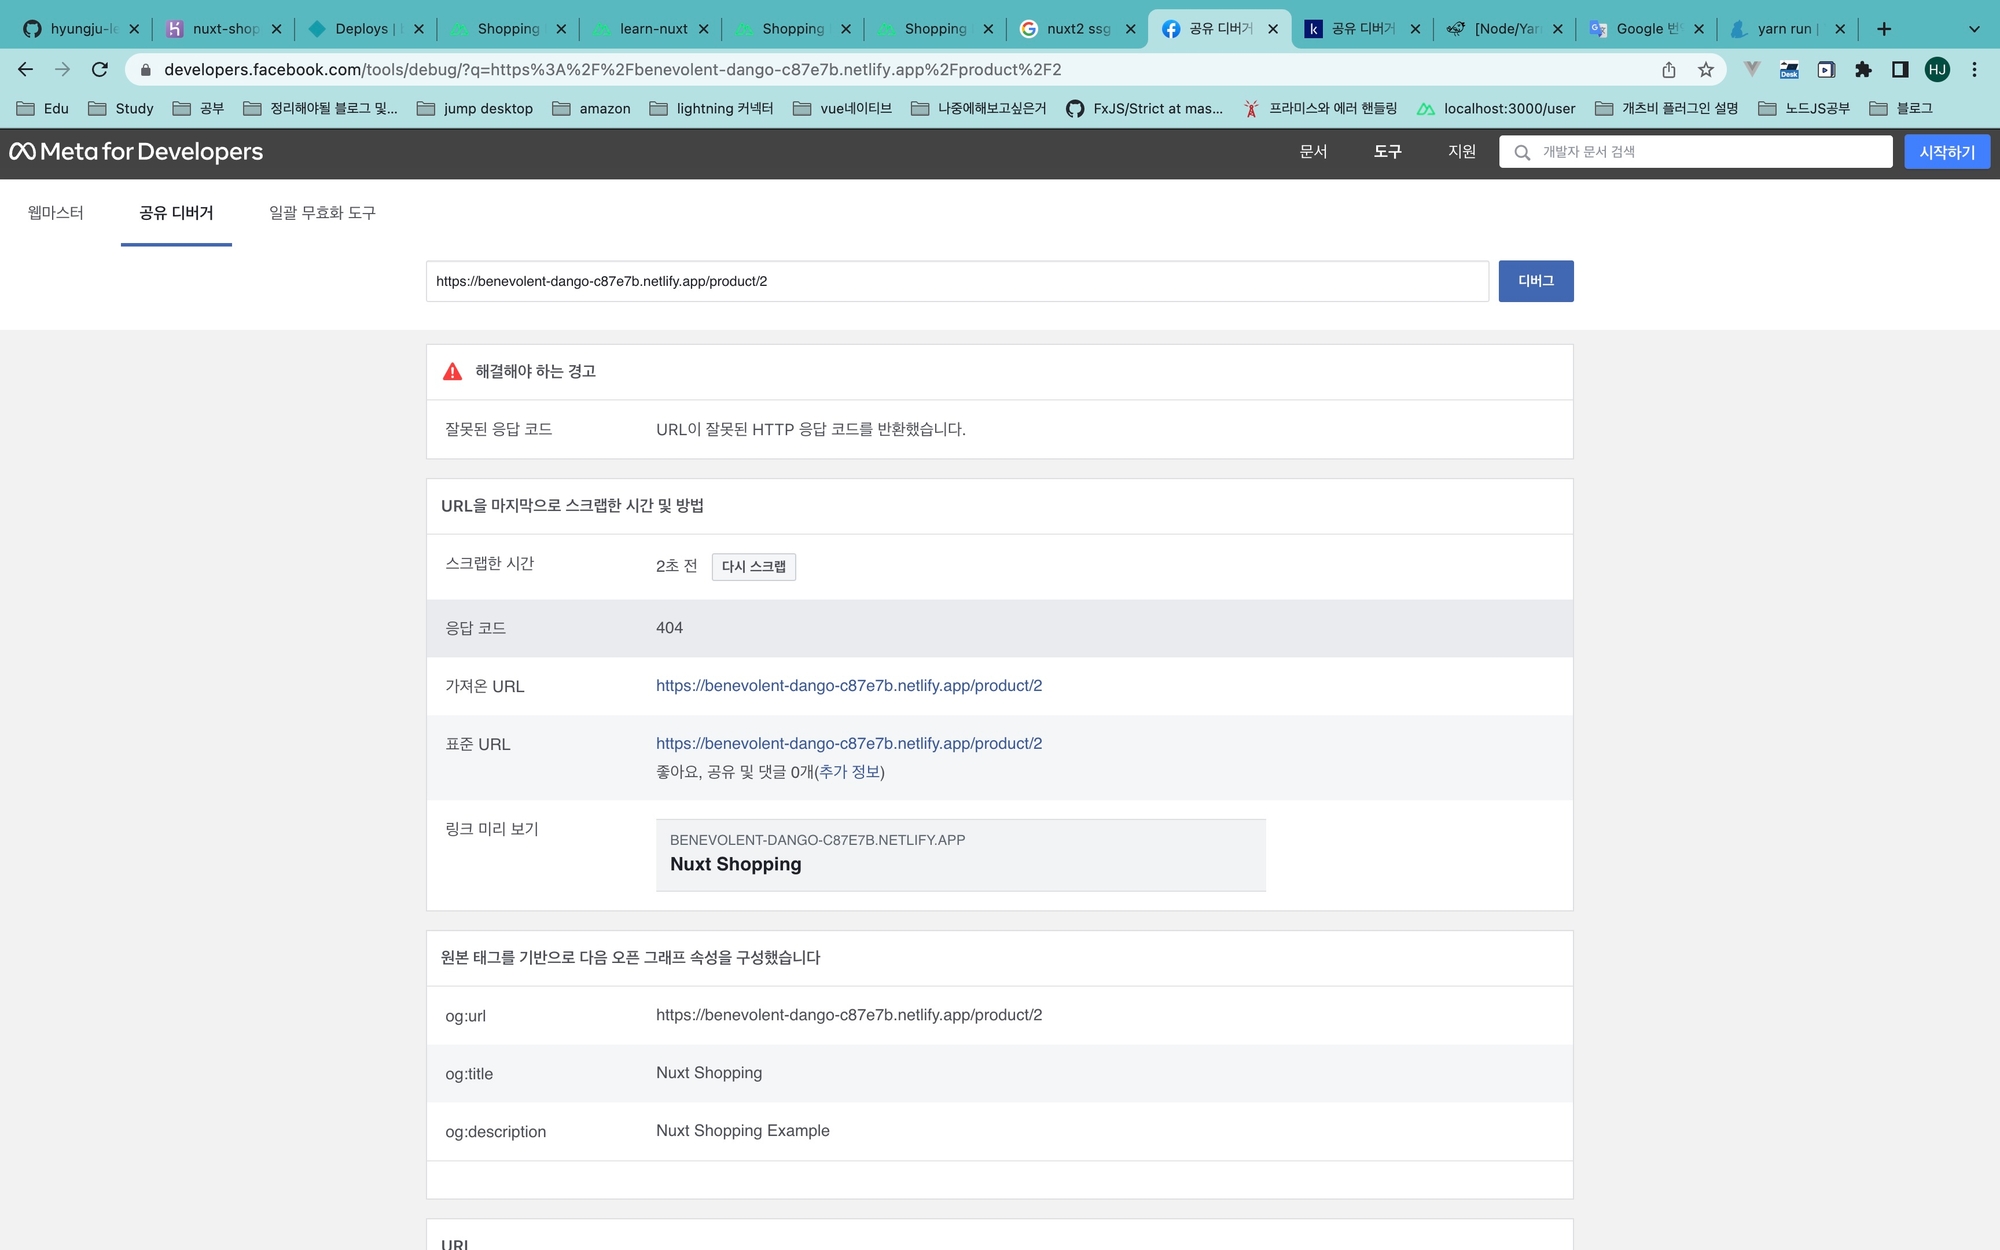Screen dimensions: 2000x1250
Task: Open the Chrome three-dot menu
Action: [x=1974, y=69]
